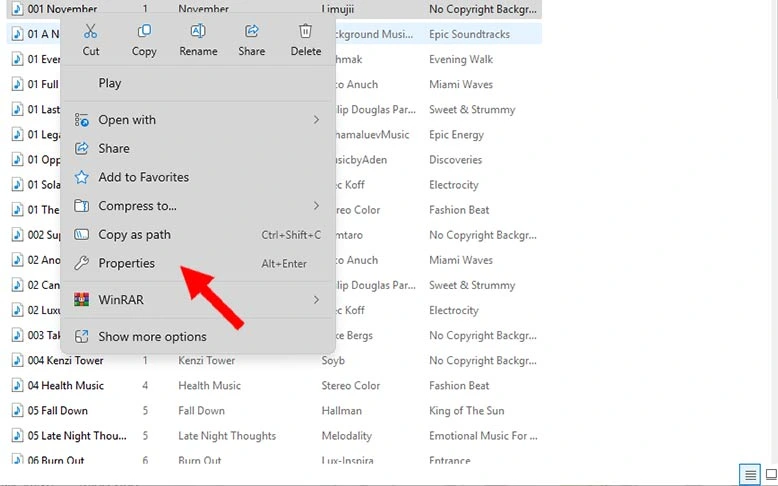
Task: Expand the Open with submenu arrow
Action: [x=316, y=120]
